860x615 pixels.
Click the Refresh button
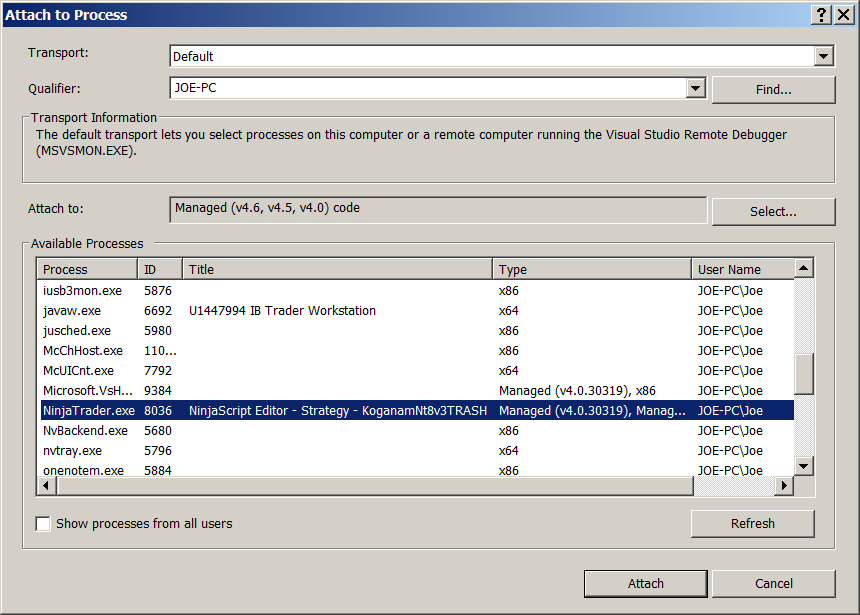coord(752,523)
